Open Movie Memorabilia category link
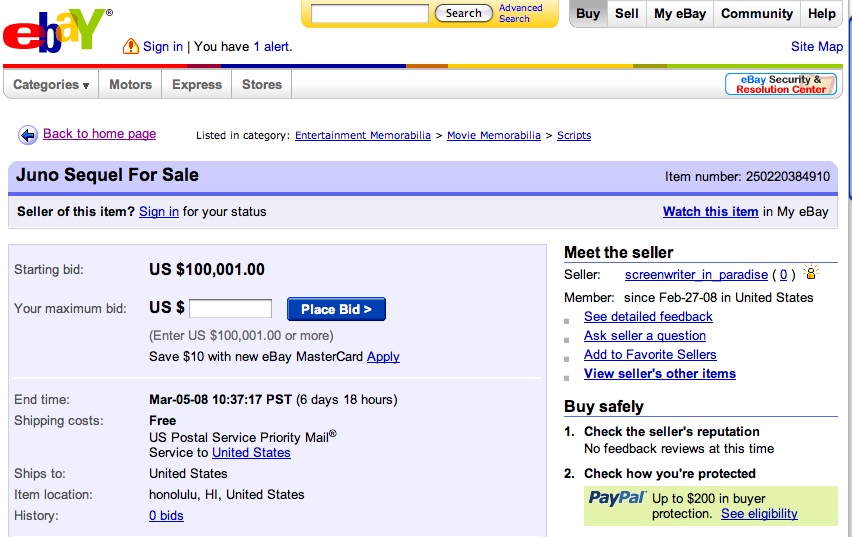The image size is (852, 537). point(493,135)
